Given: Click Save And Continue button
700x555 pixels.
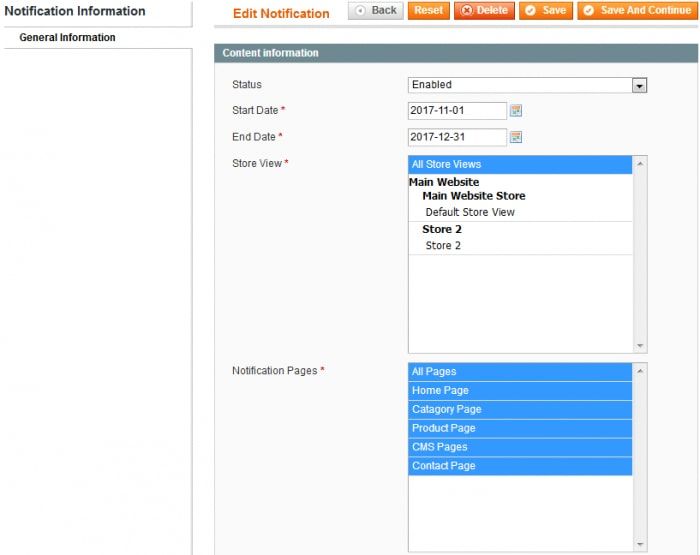Looking at the screenshot, I should [x=637, y=10].
